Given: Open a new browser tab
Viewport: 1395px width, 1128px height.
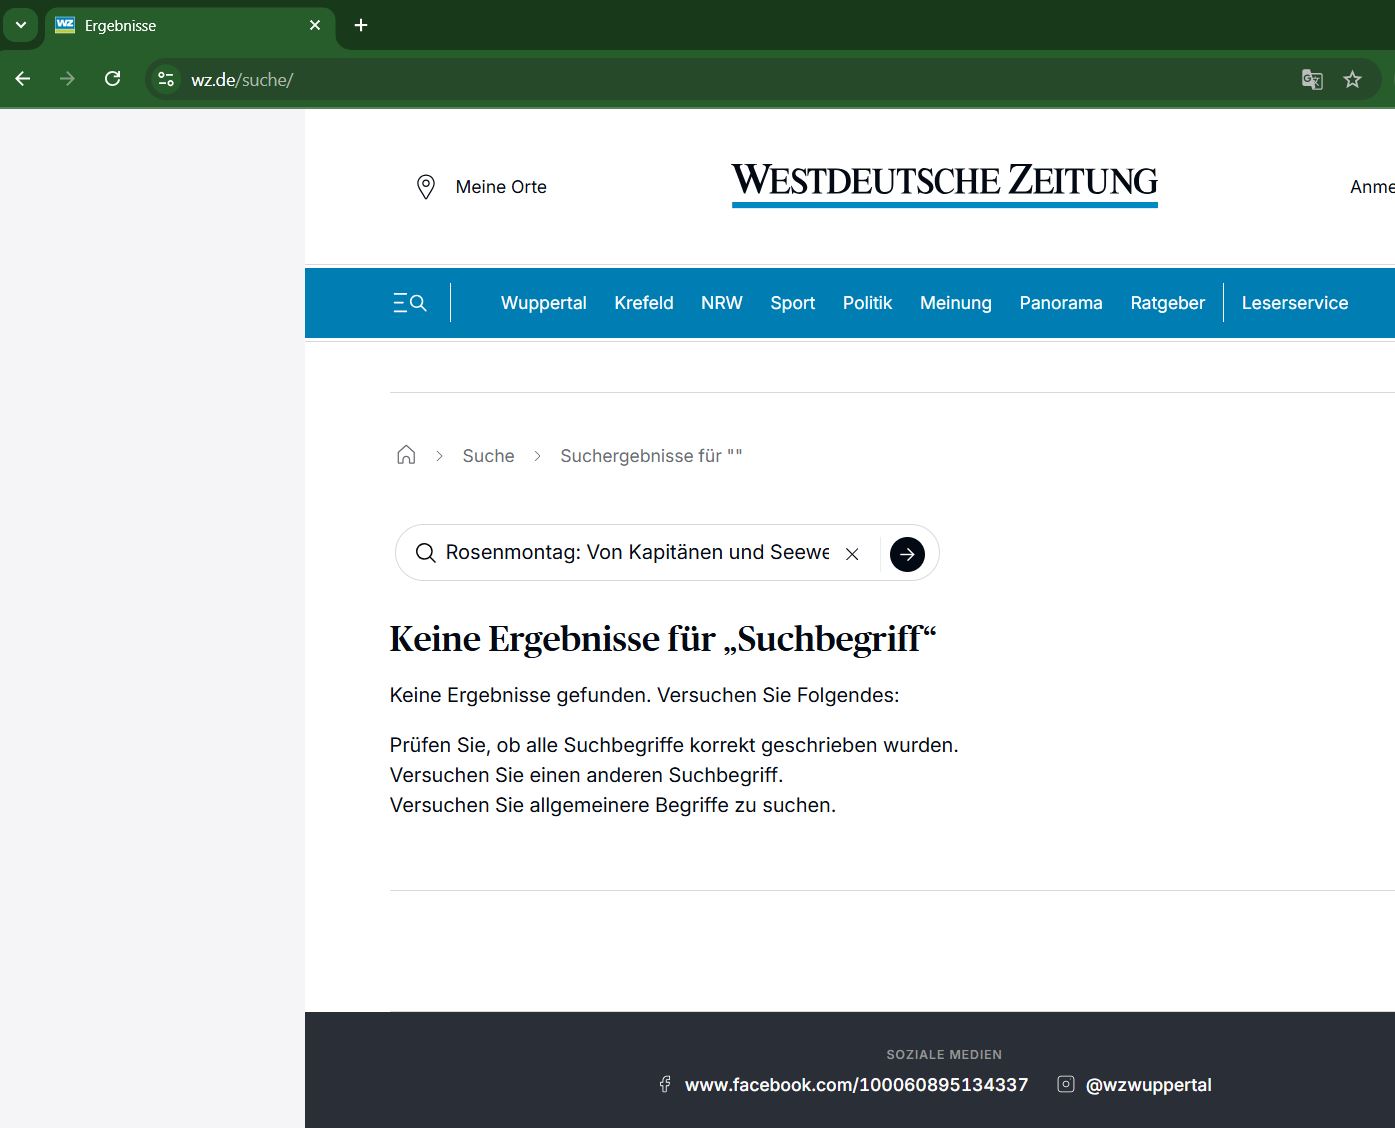Looking at the screenshot, I should (361, 25).
